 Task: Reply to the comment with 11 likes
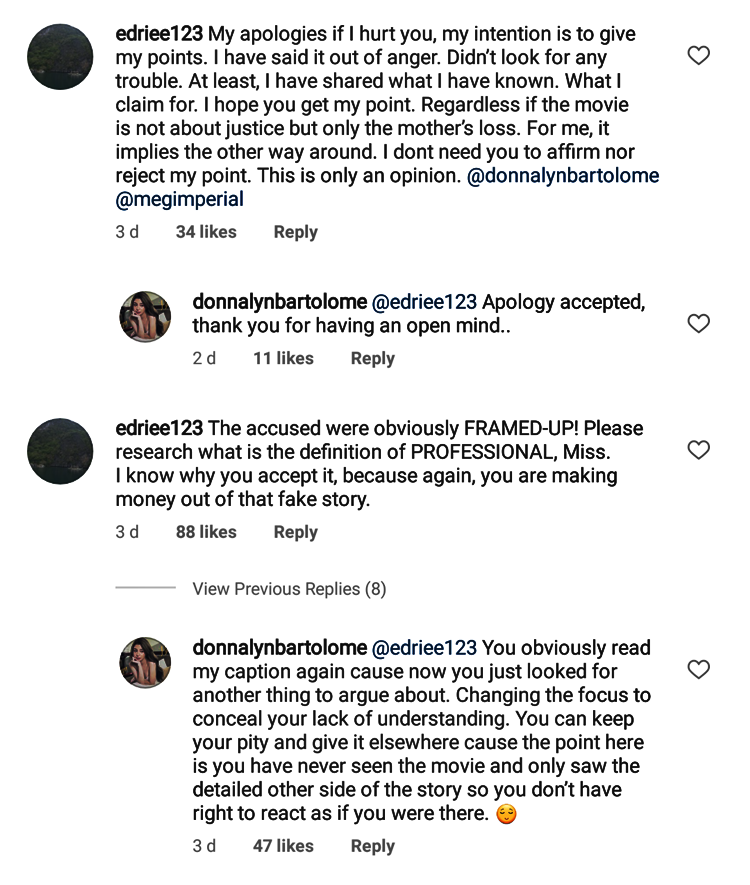coord(372,358)
